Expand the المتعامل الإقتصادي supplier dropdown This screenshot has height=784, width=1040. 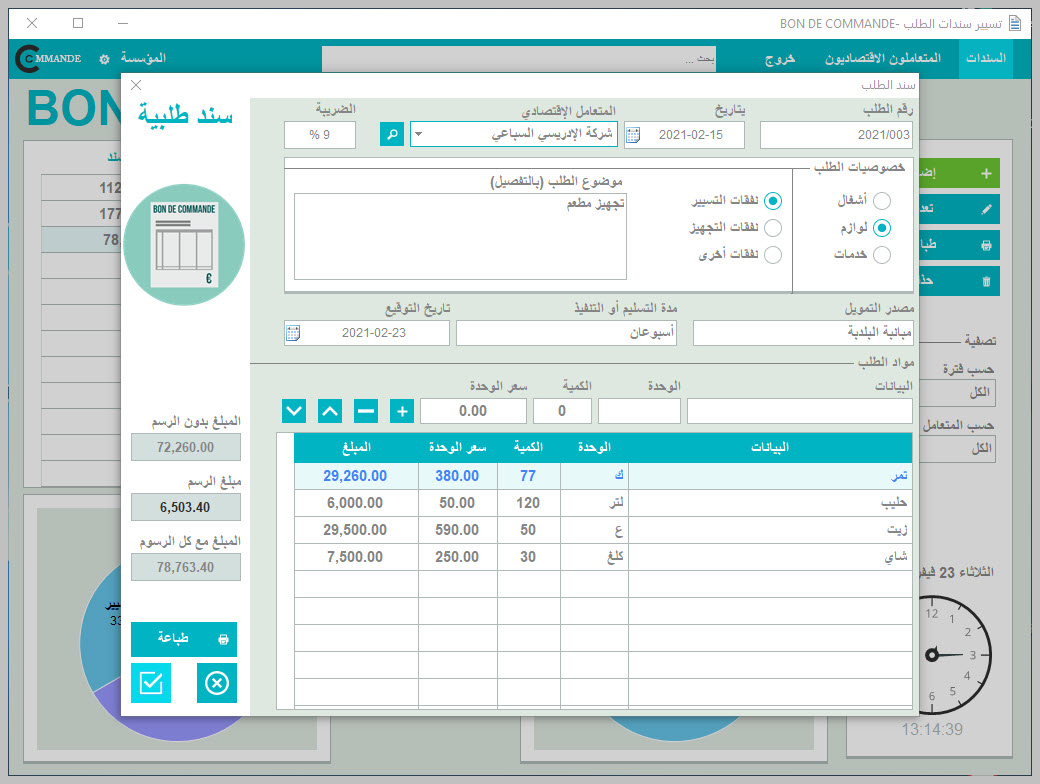pyautogui.click(x=418, y=135)
